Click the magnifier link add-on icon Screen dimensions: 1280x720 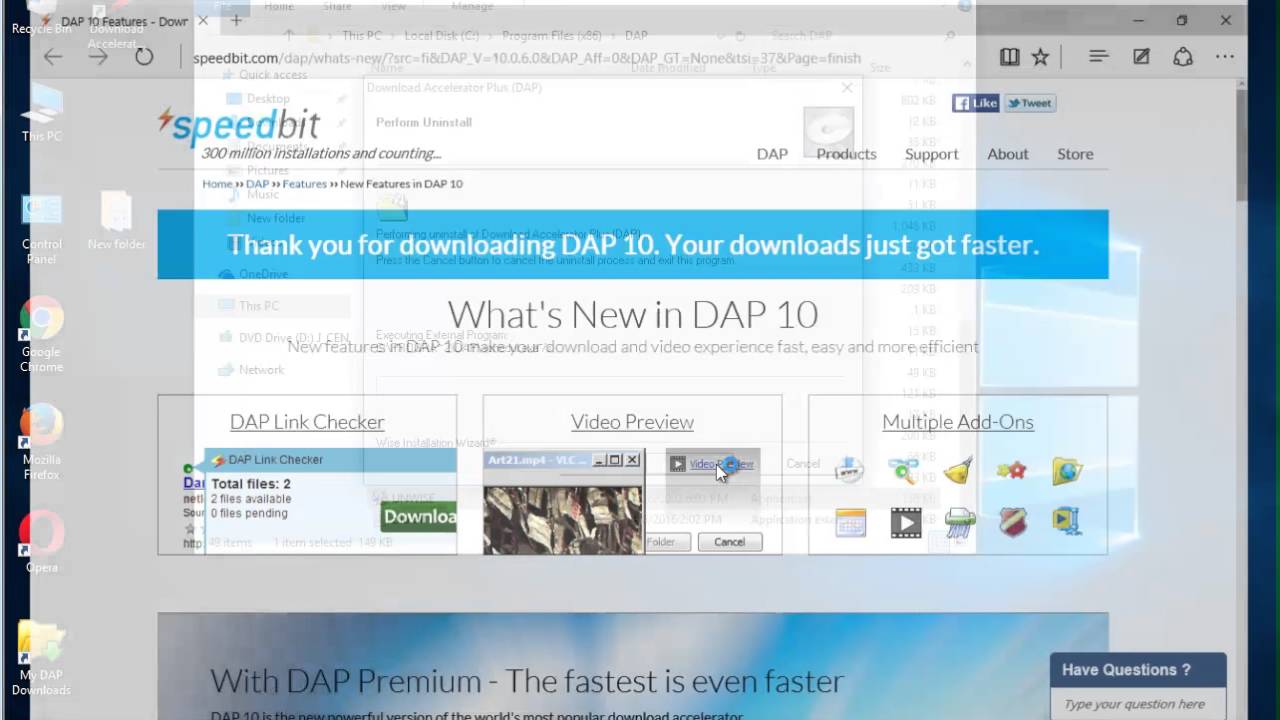(904, 470)
